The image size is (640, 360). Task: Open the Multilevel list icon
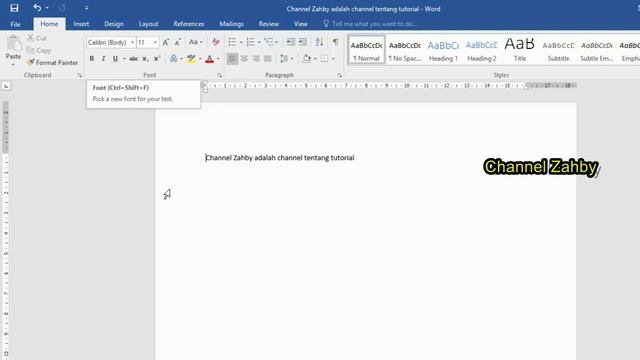click(x=268, y=42)
